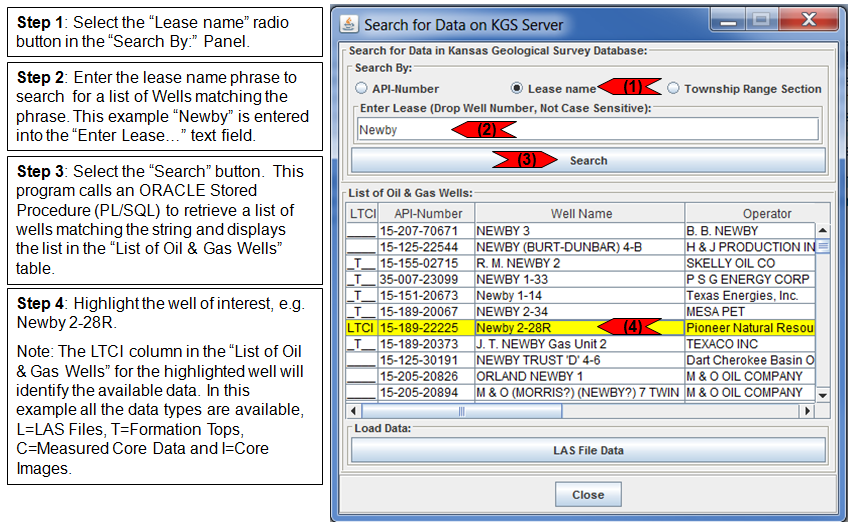Click the Enter Lease text field
Screen dimensions: 854x529
588,130
